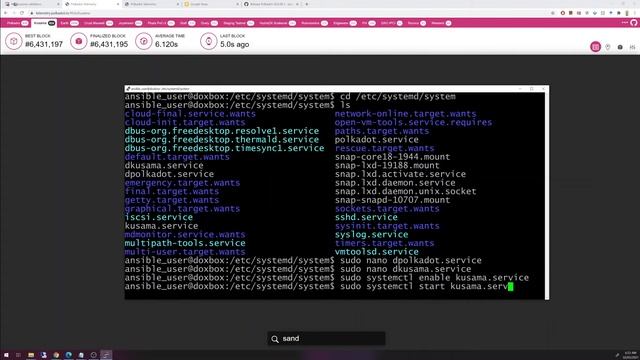Click 'snap-core18-1944.mount' in terminal
This screenshot has height=360, width=640.
pyautogui.click(x=392, y=157)
